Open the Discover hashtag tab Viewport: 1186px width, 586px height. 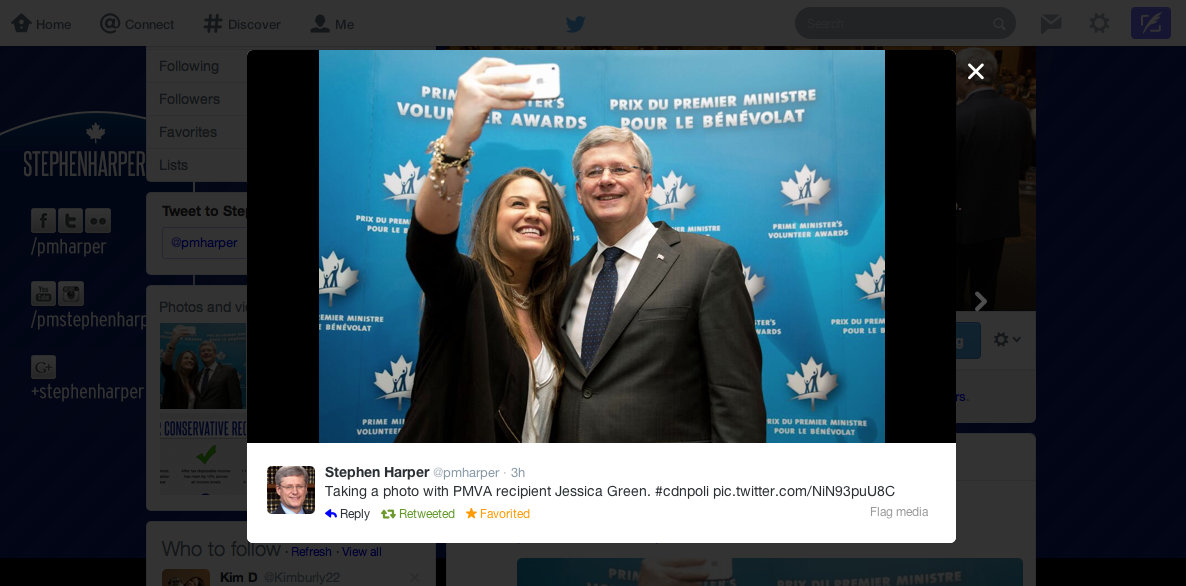pos(242,24)
